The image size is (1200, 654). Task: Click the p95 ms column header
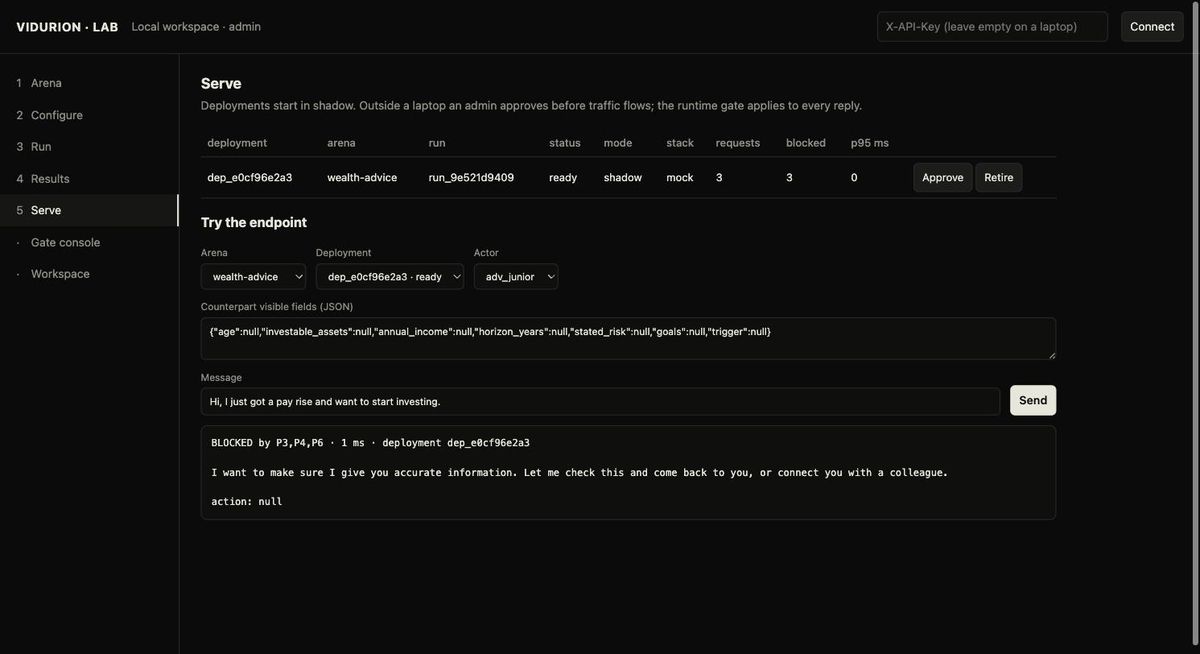click(870, 143)
